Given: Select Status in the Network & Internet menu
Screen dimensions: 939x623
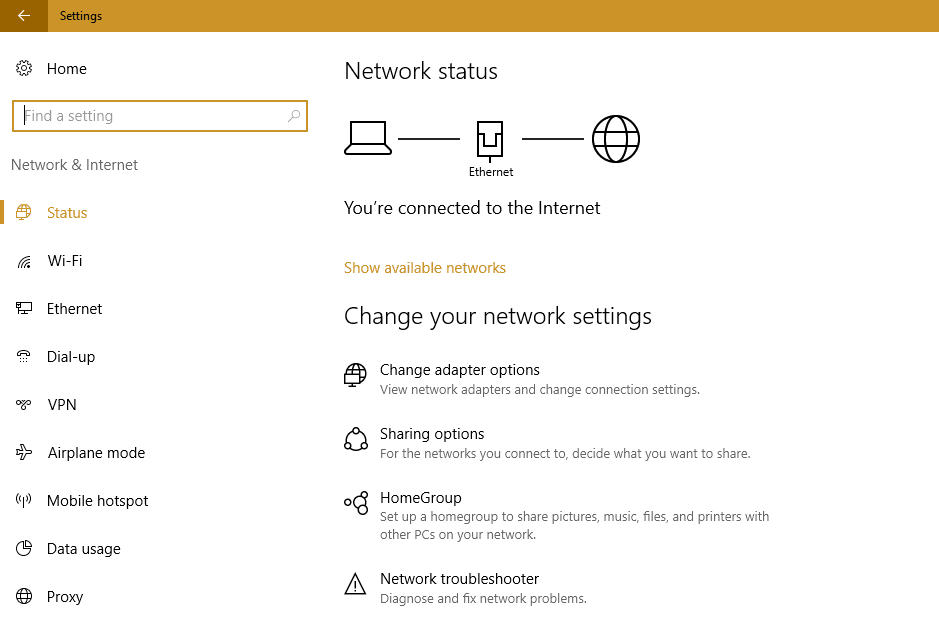Looking at the screenshot, I should 66,212.
